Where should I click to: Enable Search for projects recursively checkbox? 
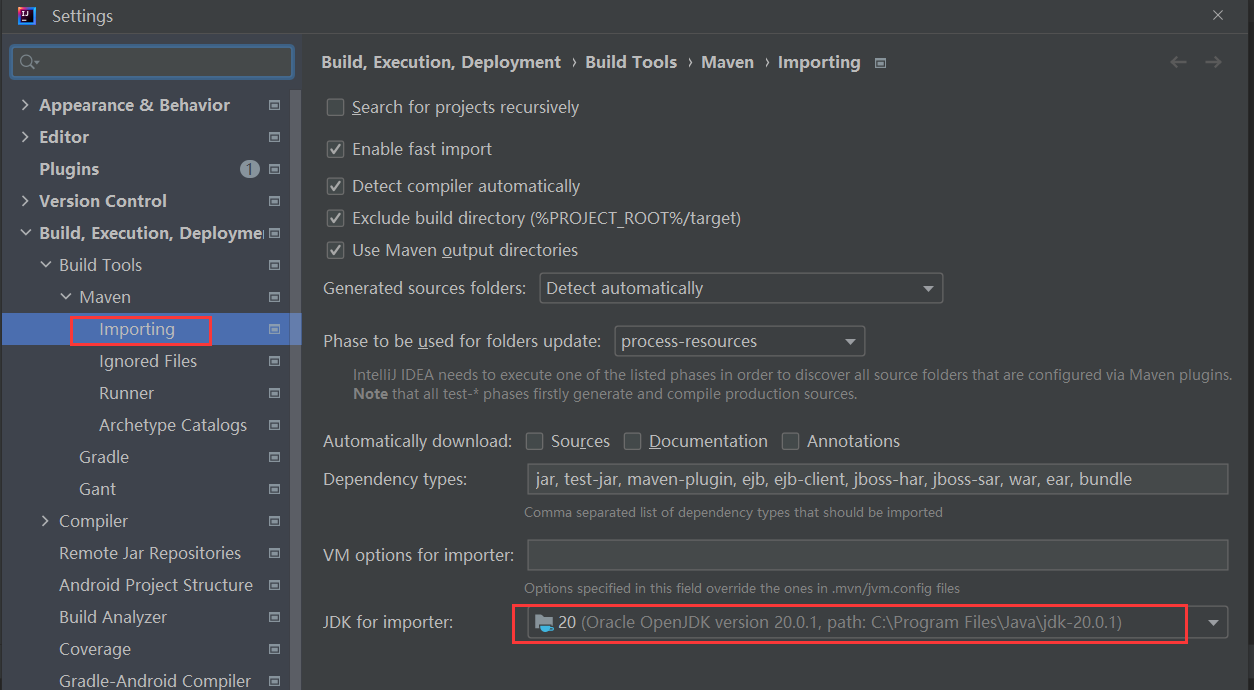click(x=336, y=107)
